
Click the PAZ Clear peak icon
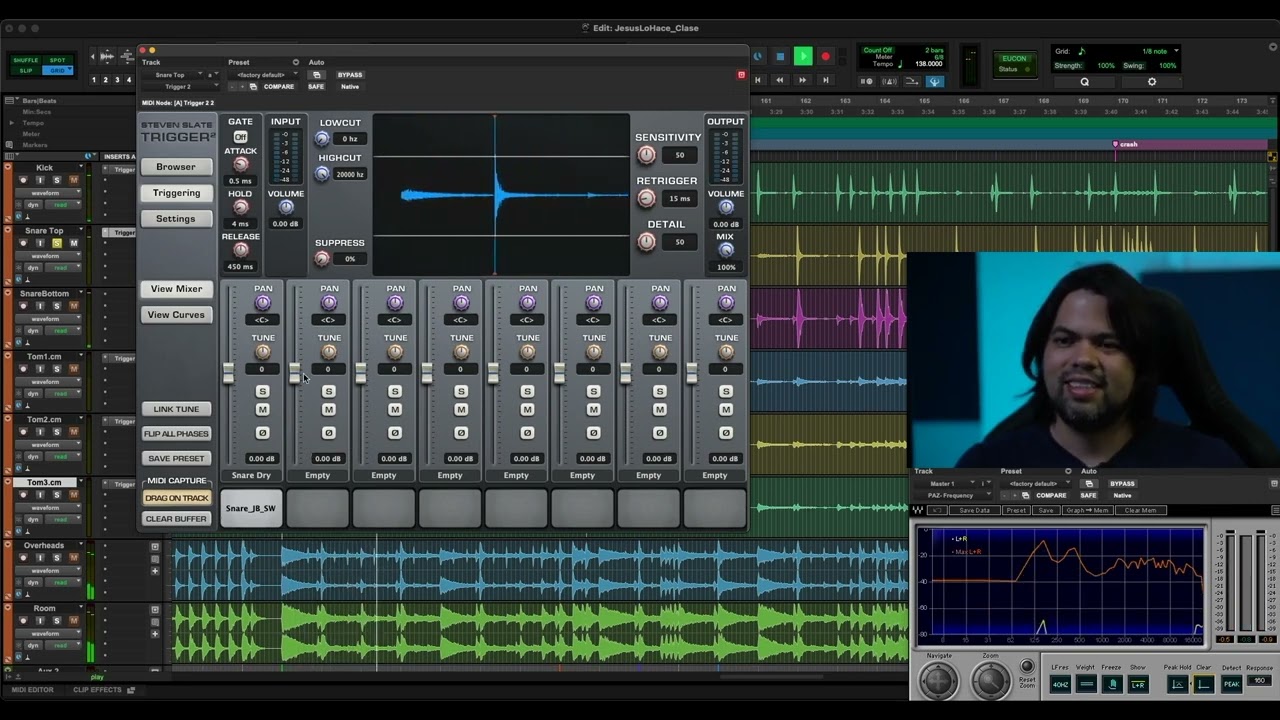click(1204, 684)
